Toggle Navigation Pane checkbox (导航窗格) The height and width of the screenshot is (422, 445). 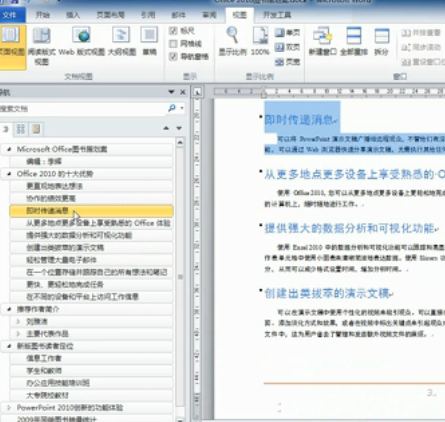point(173,57)
